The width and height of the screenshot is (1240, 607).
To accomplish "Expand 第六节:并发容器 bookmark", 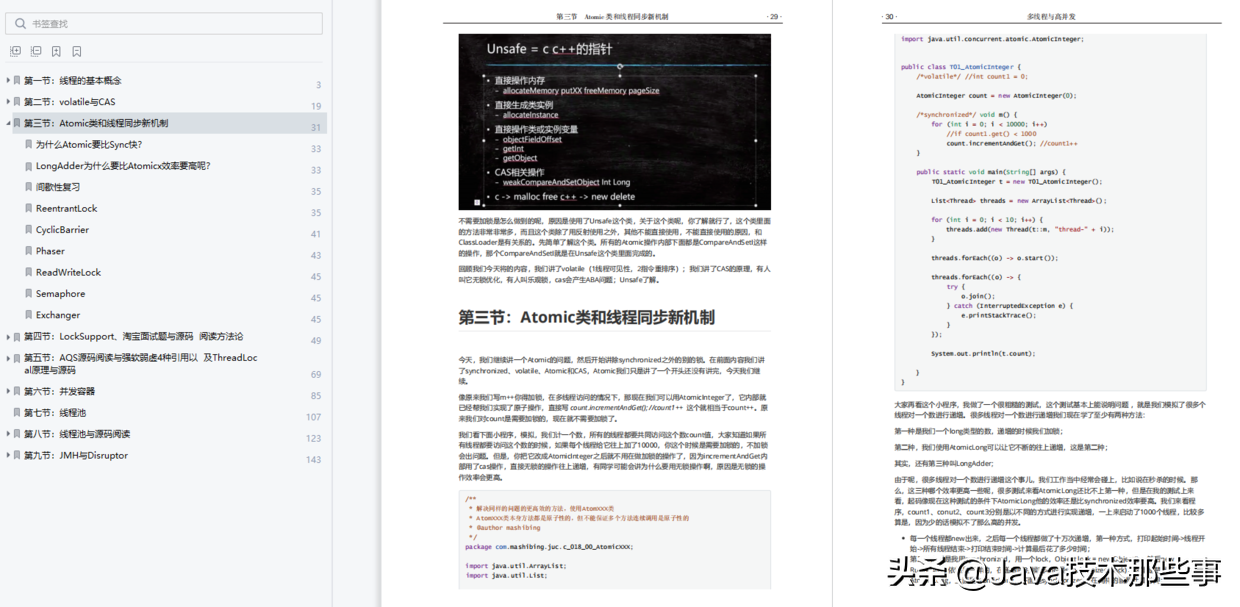I will [x=8, y=392].
